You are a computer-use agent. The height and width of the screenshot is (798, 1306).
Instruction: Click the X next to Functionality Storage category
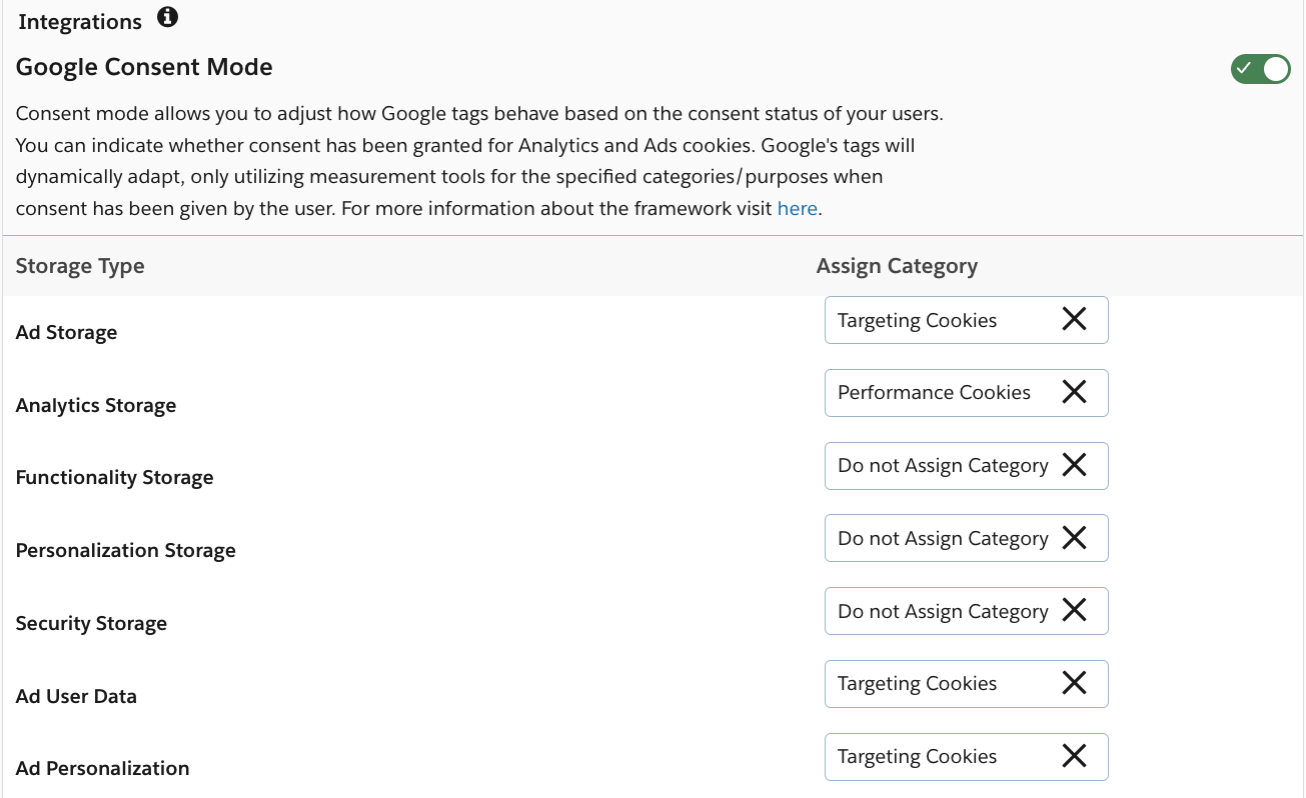point(1074,465)
